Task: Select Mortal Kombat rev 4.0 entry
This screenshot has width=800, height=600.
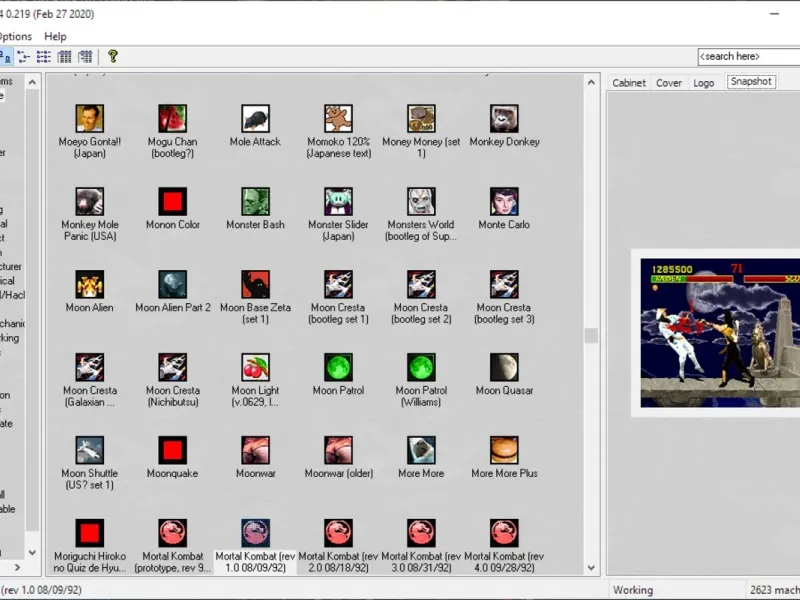Action: point(504,533)
